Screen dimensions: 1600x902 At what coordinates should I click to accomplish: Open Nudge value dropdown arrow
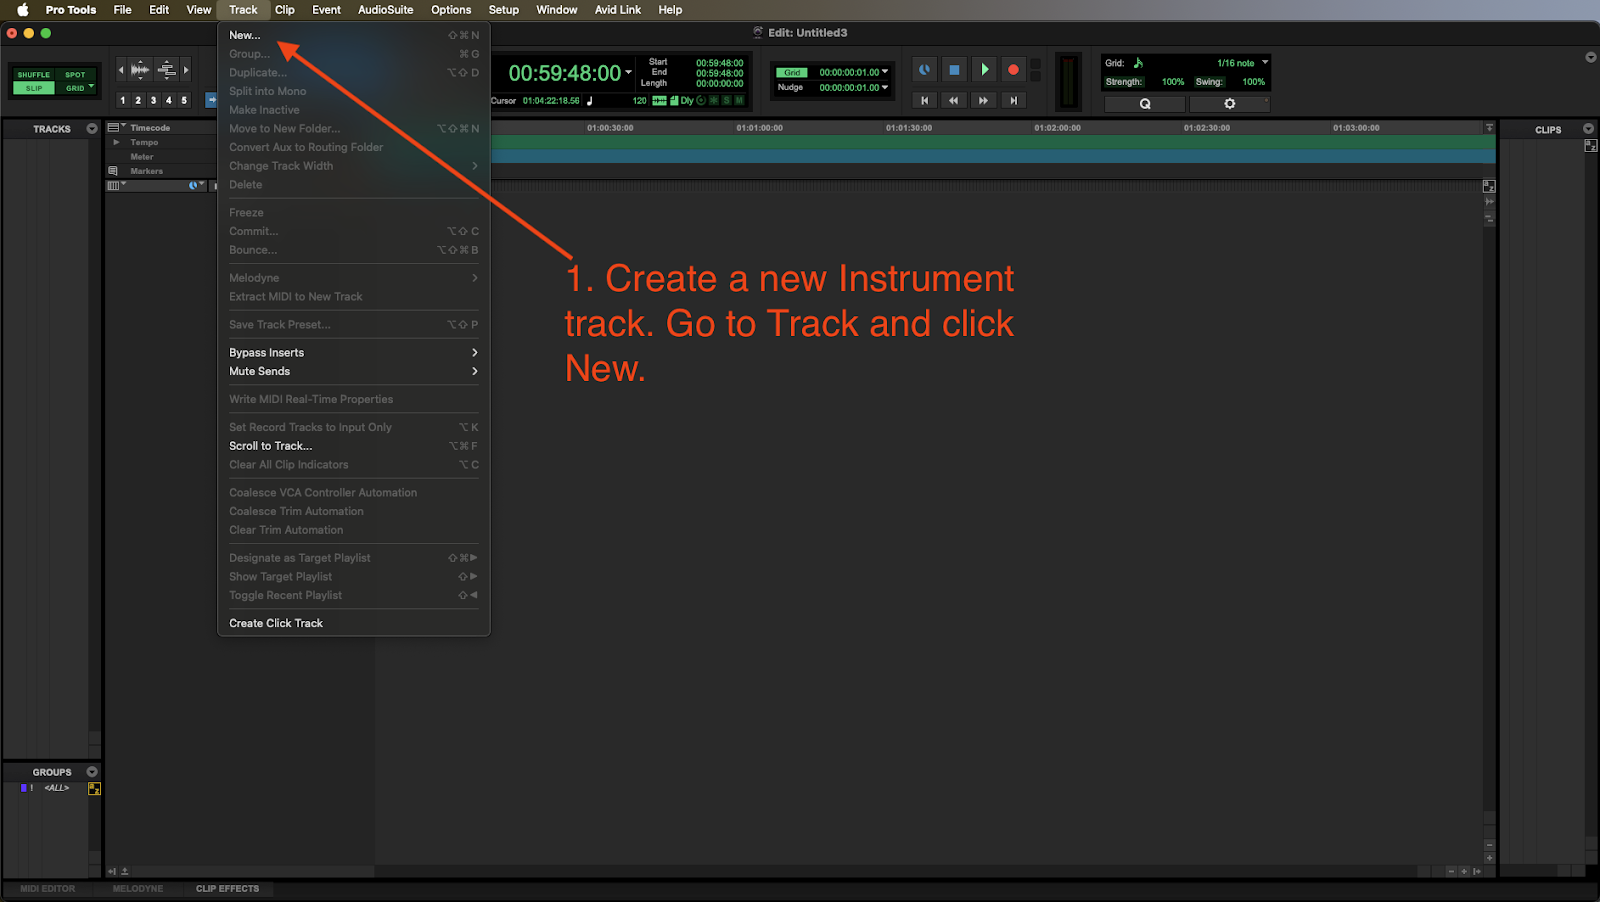[x=885, y=87]
